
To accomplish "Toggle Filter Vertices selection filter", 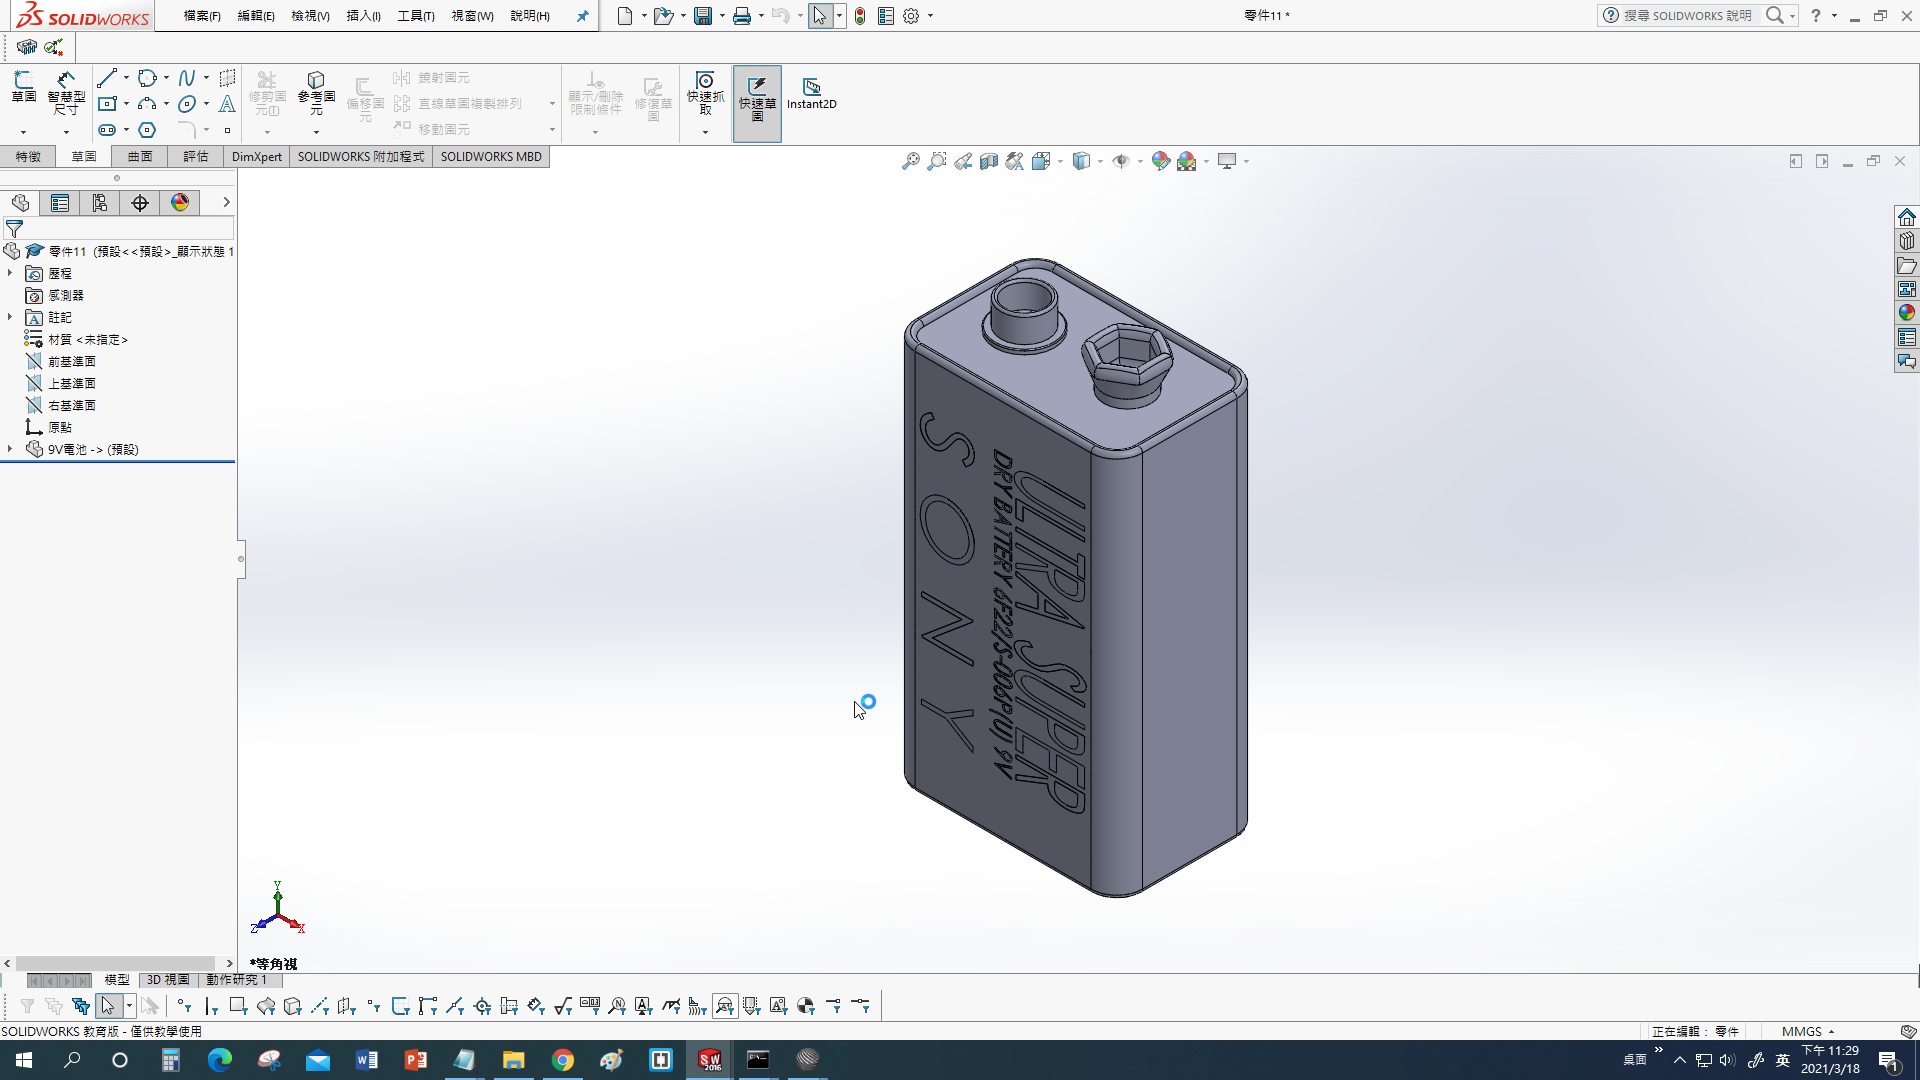I will (184, 1006).
